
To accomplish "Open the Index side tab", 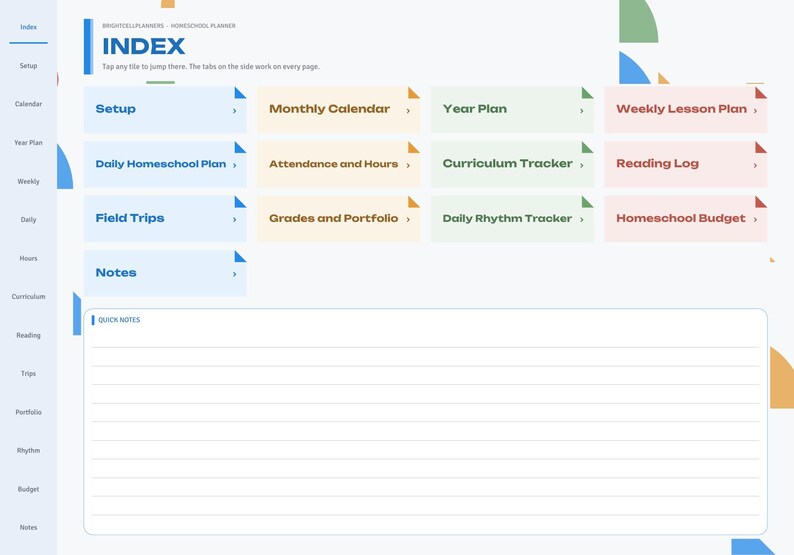I will (x=28, y=27).
